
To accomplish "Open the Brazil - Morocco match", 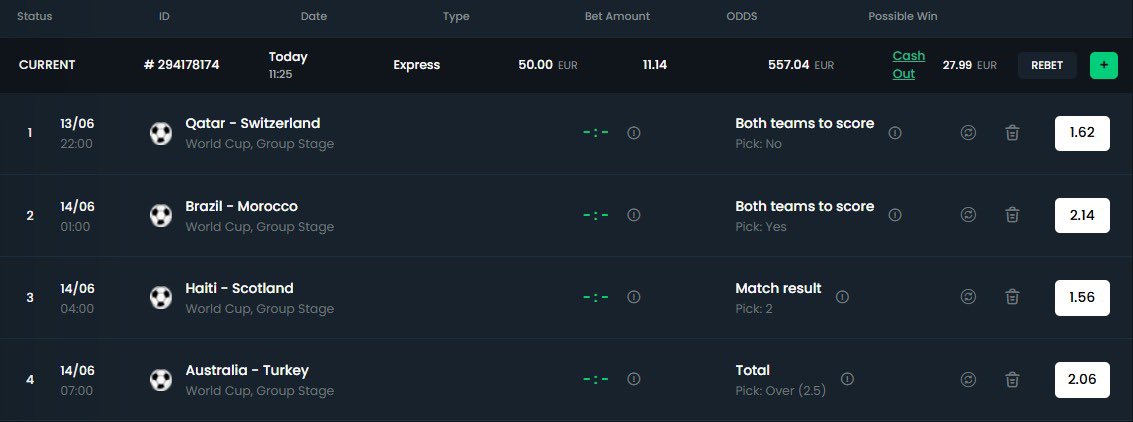I will [x=241, y=207].
